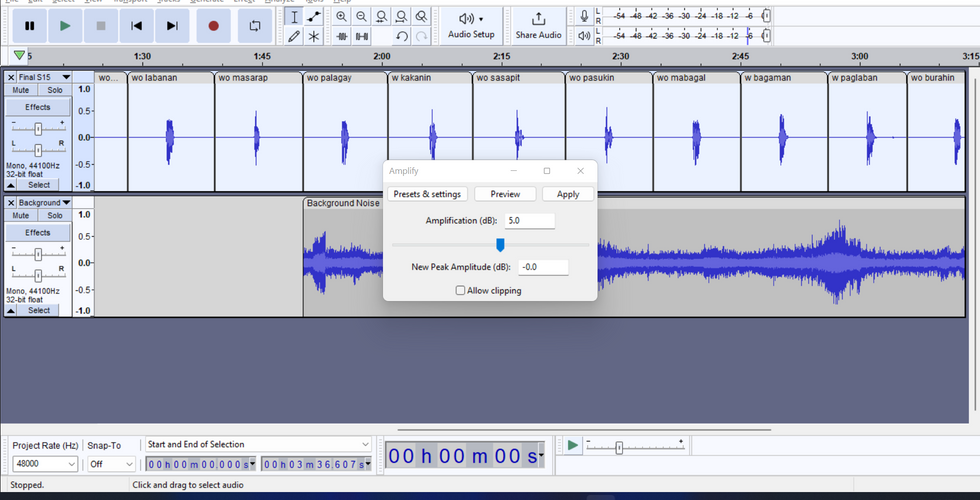Click the Amplification slider handle
This screenshot has height=500, width=980.
tap(500, 245)
